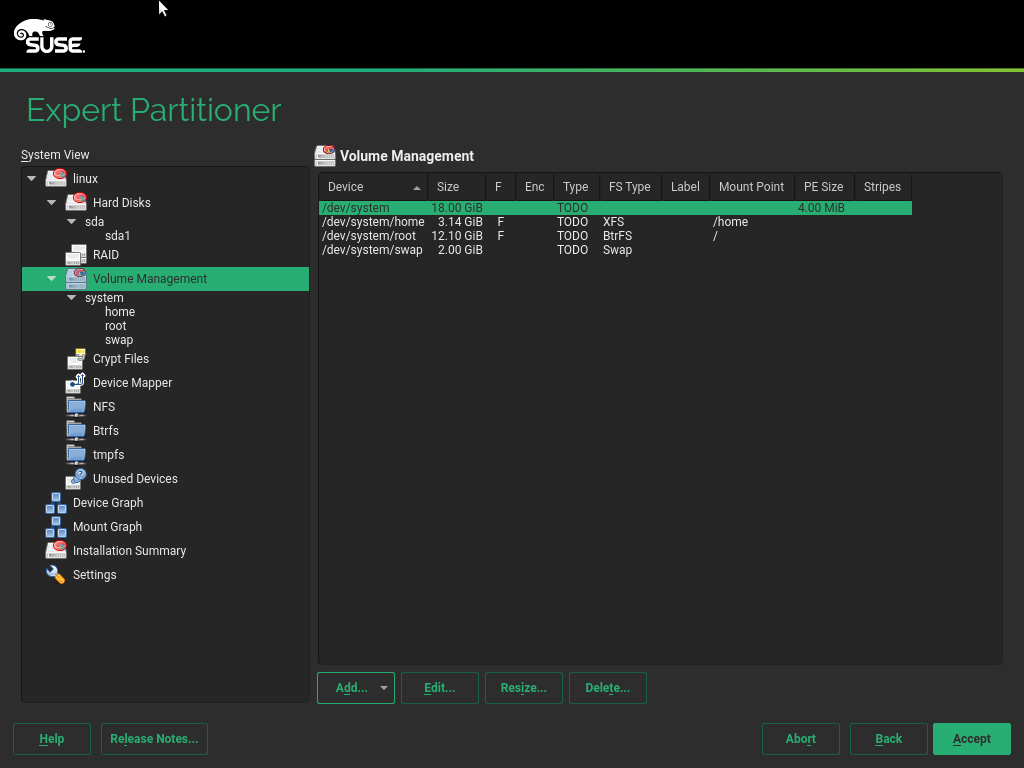The image size is (1024, 768).
Task: Click the Accept button
Action: 971,739
